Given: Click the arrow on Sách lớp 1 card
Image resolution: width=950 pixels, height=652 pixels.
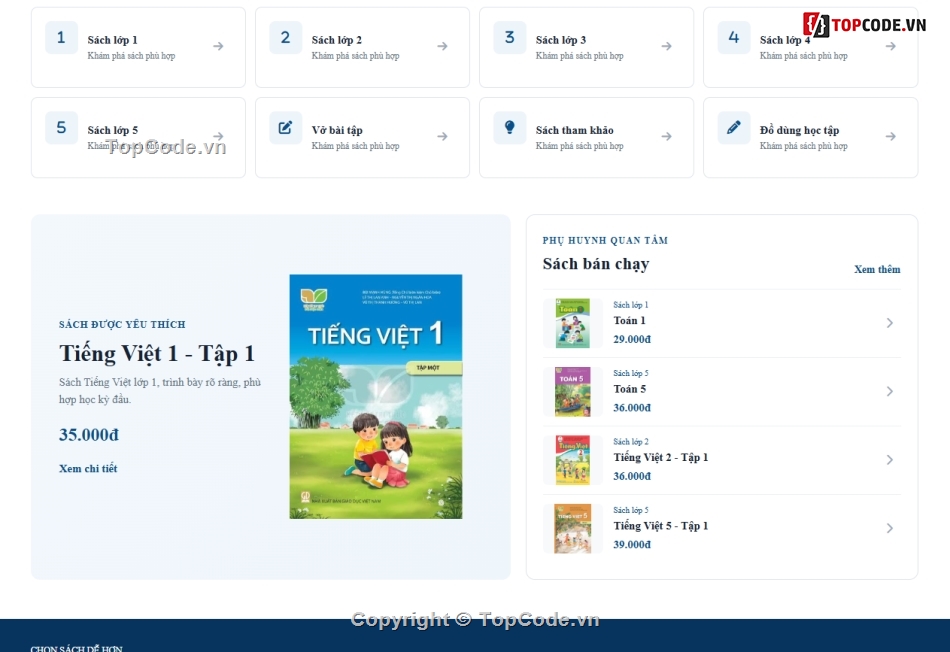Looking at the screenshot, I should (218, 46).
